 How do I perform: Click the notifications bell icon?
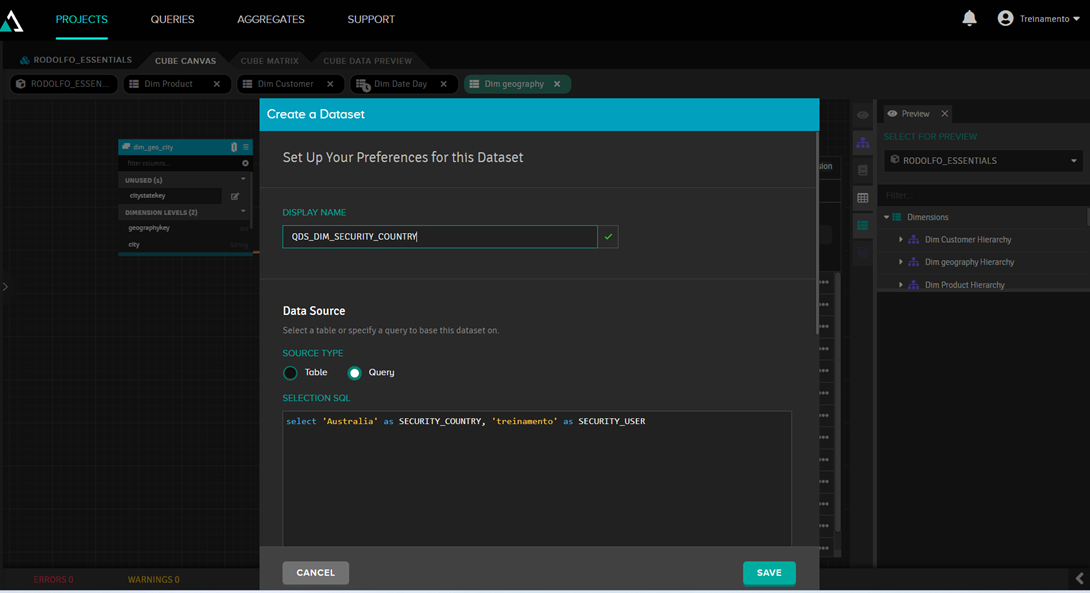tap(969, 19)
